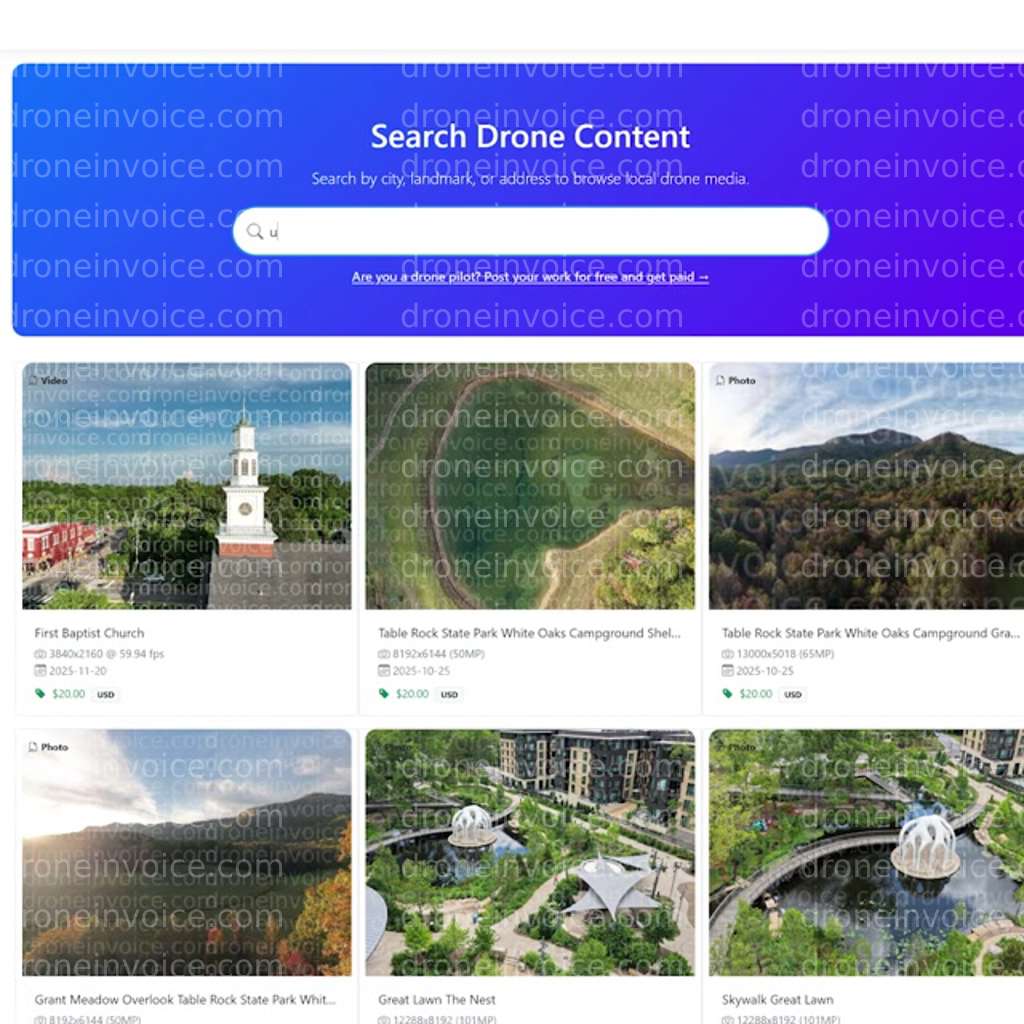
Task: Open the Great Lawn The Nest title
Action: pyautogui.click(x=437, y=999)
